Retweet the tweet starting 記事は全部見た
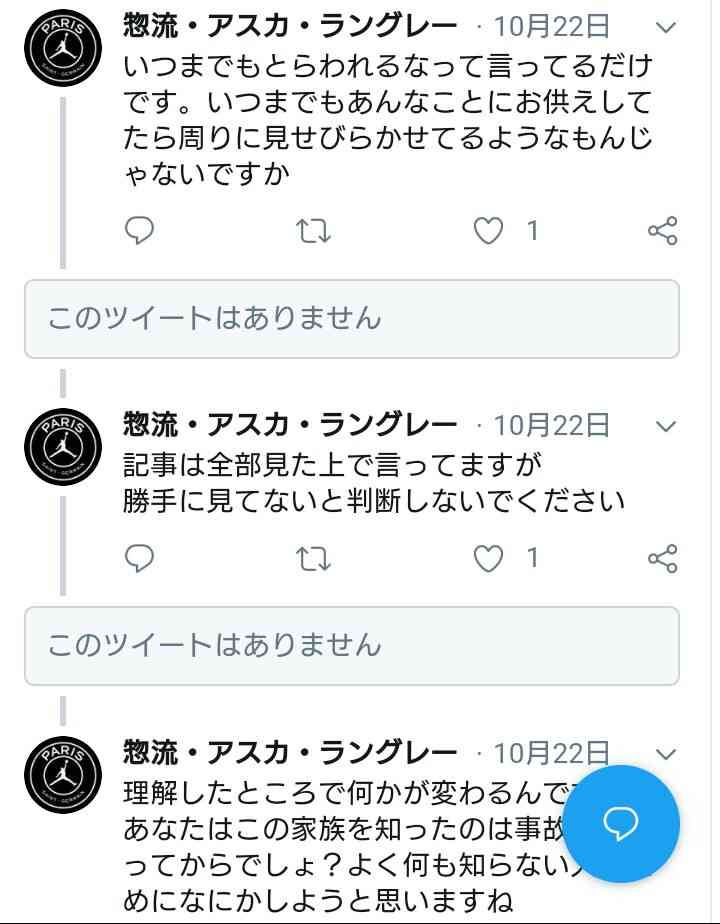The width and height of the screenshot is (720, 924). tap(313, 559)
